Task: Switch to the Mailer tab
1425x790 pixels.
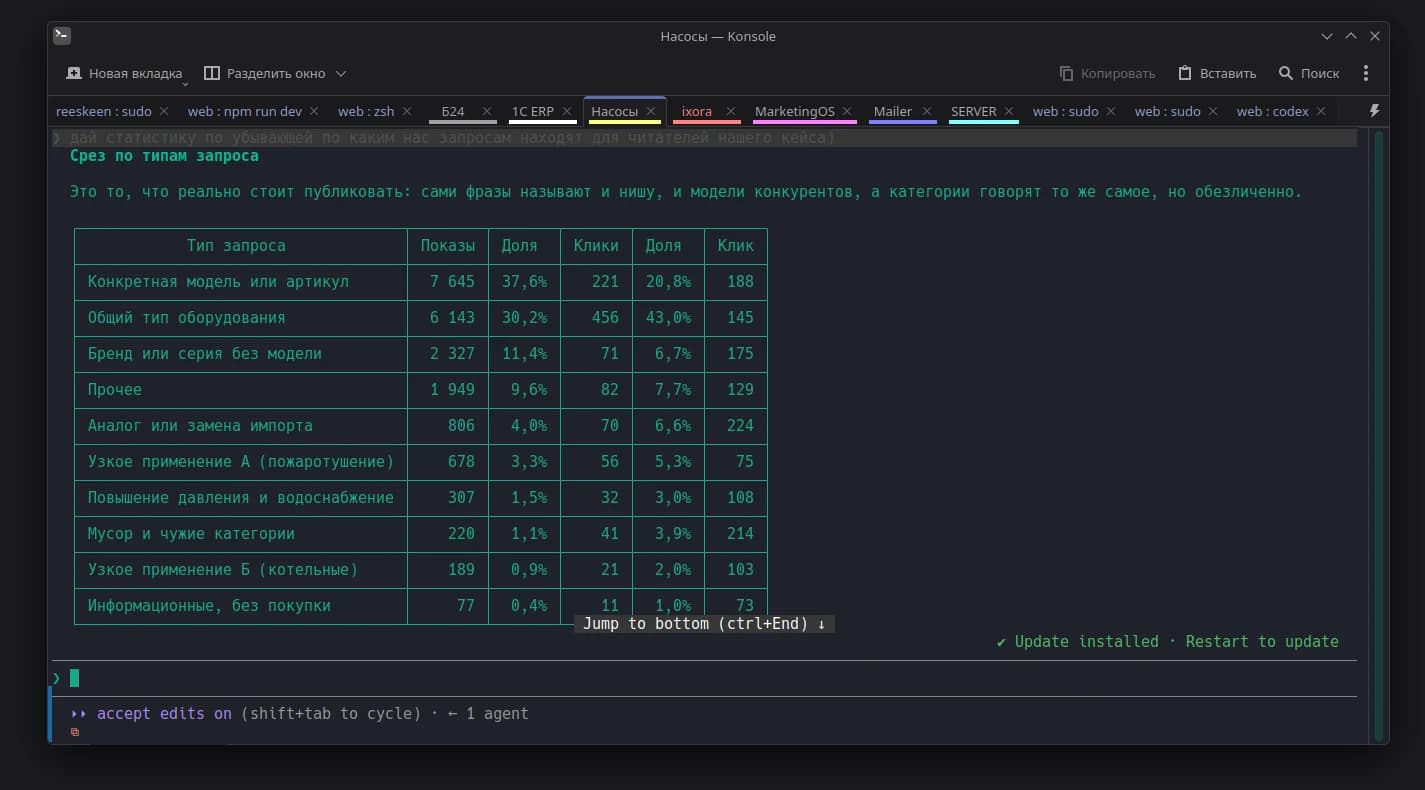Action: pos(893,111)
